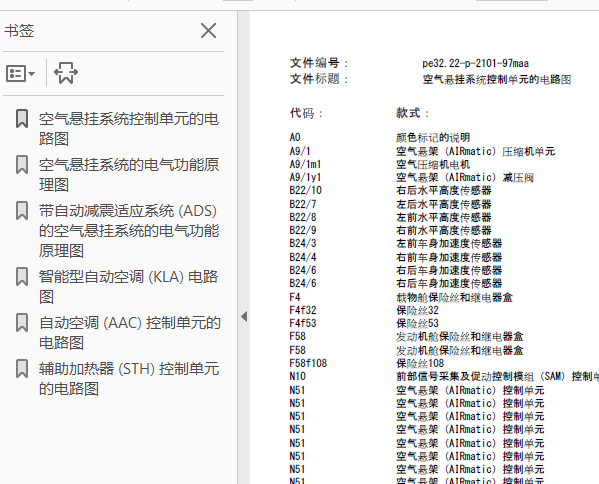Image resolution: width=599 pixels, height=484 pixels.
Task: Click code B24/4
Action: click(x=303, y=257)
